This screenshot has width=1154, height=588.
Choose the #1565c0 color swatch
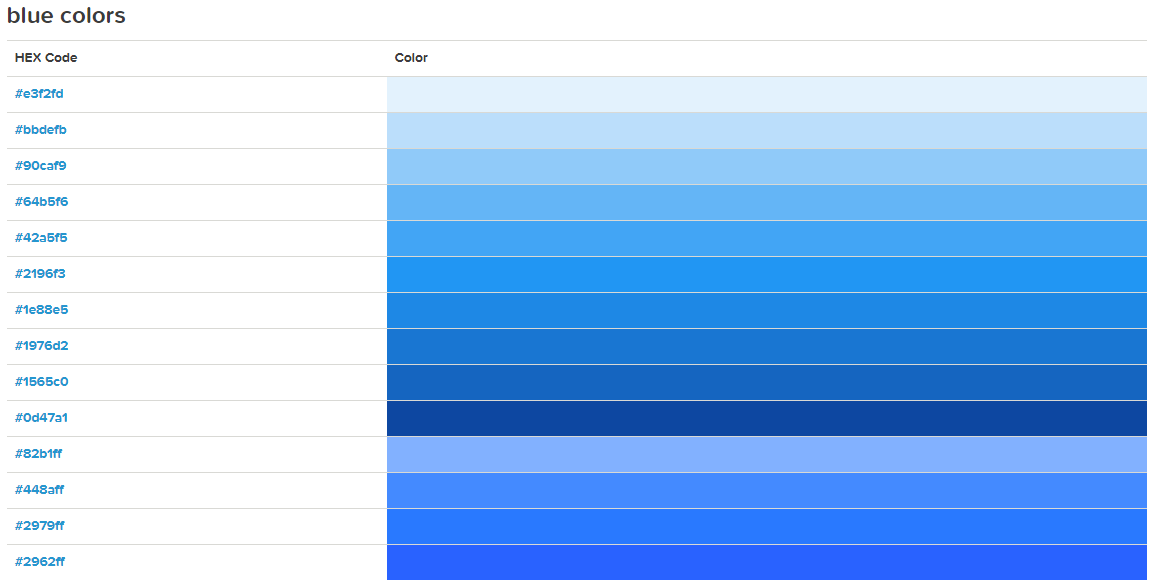(x=767, y=383)
